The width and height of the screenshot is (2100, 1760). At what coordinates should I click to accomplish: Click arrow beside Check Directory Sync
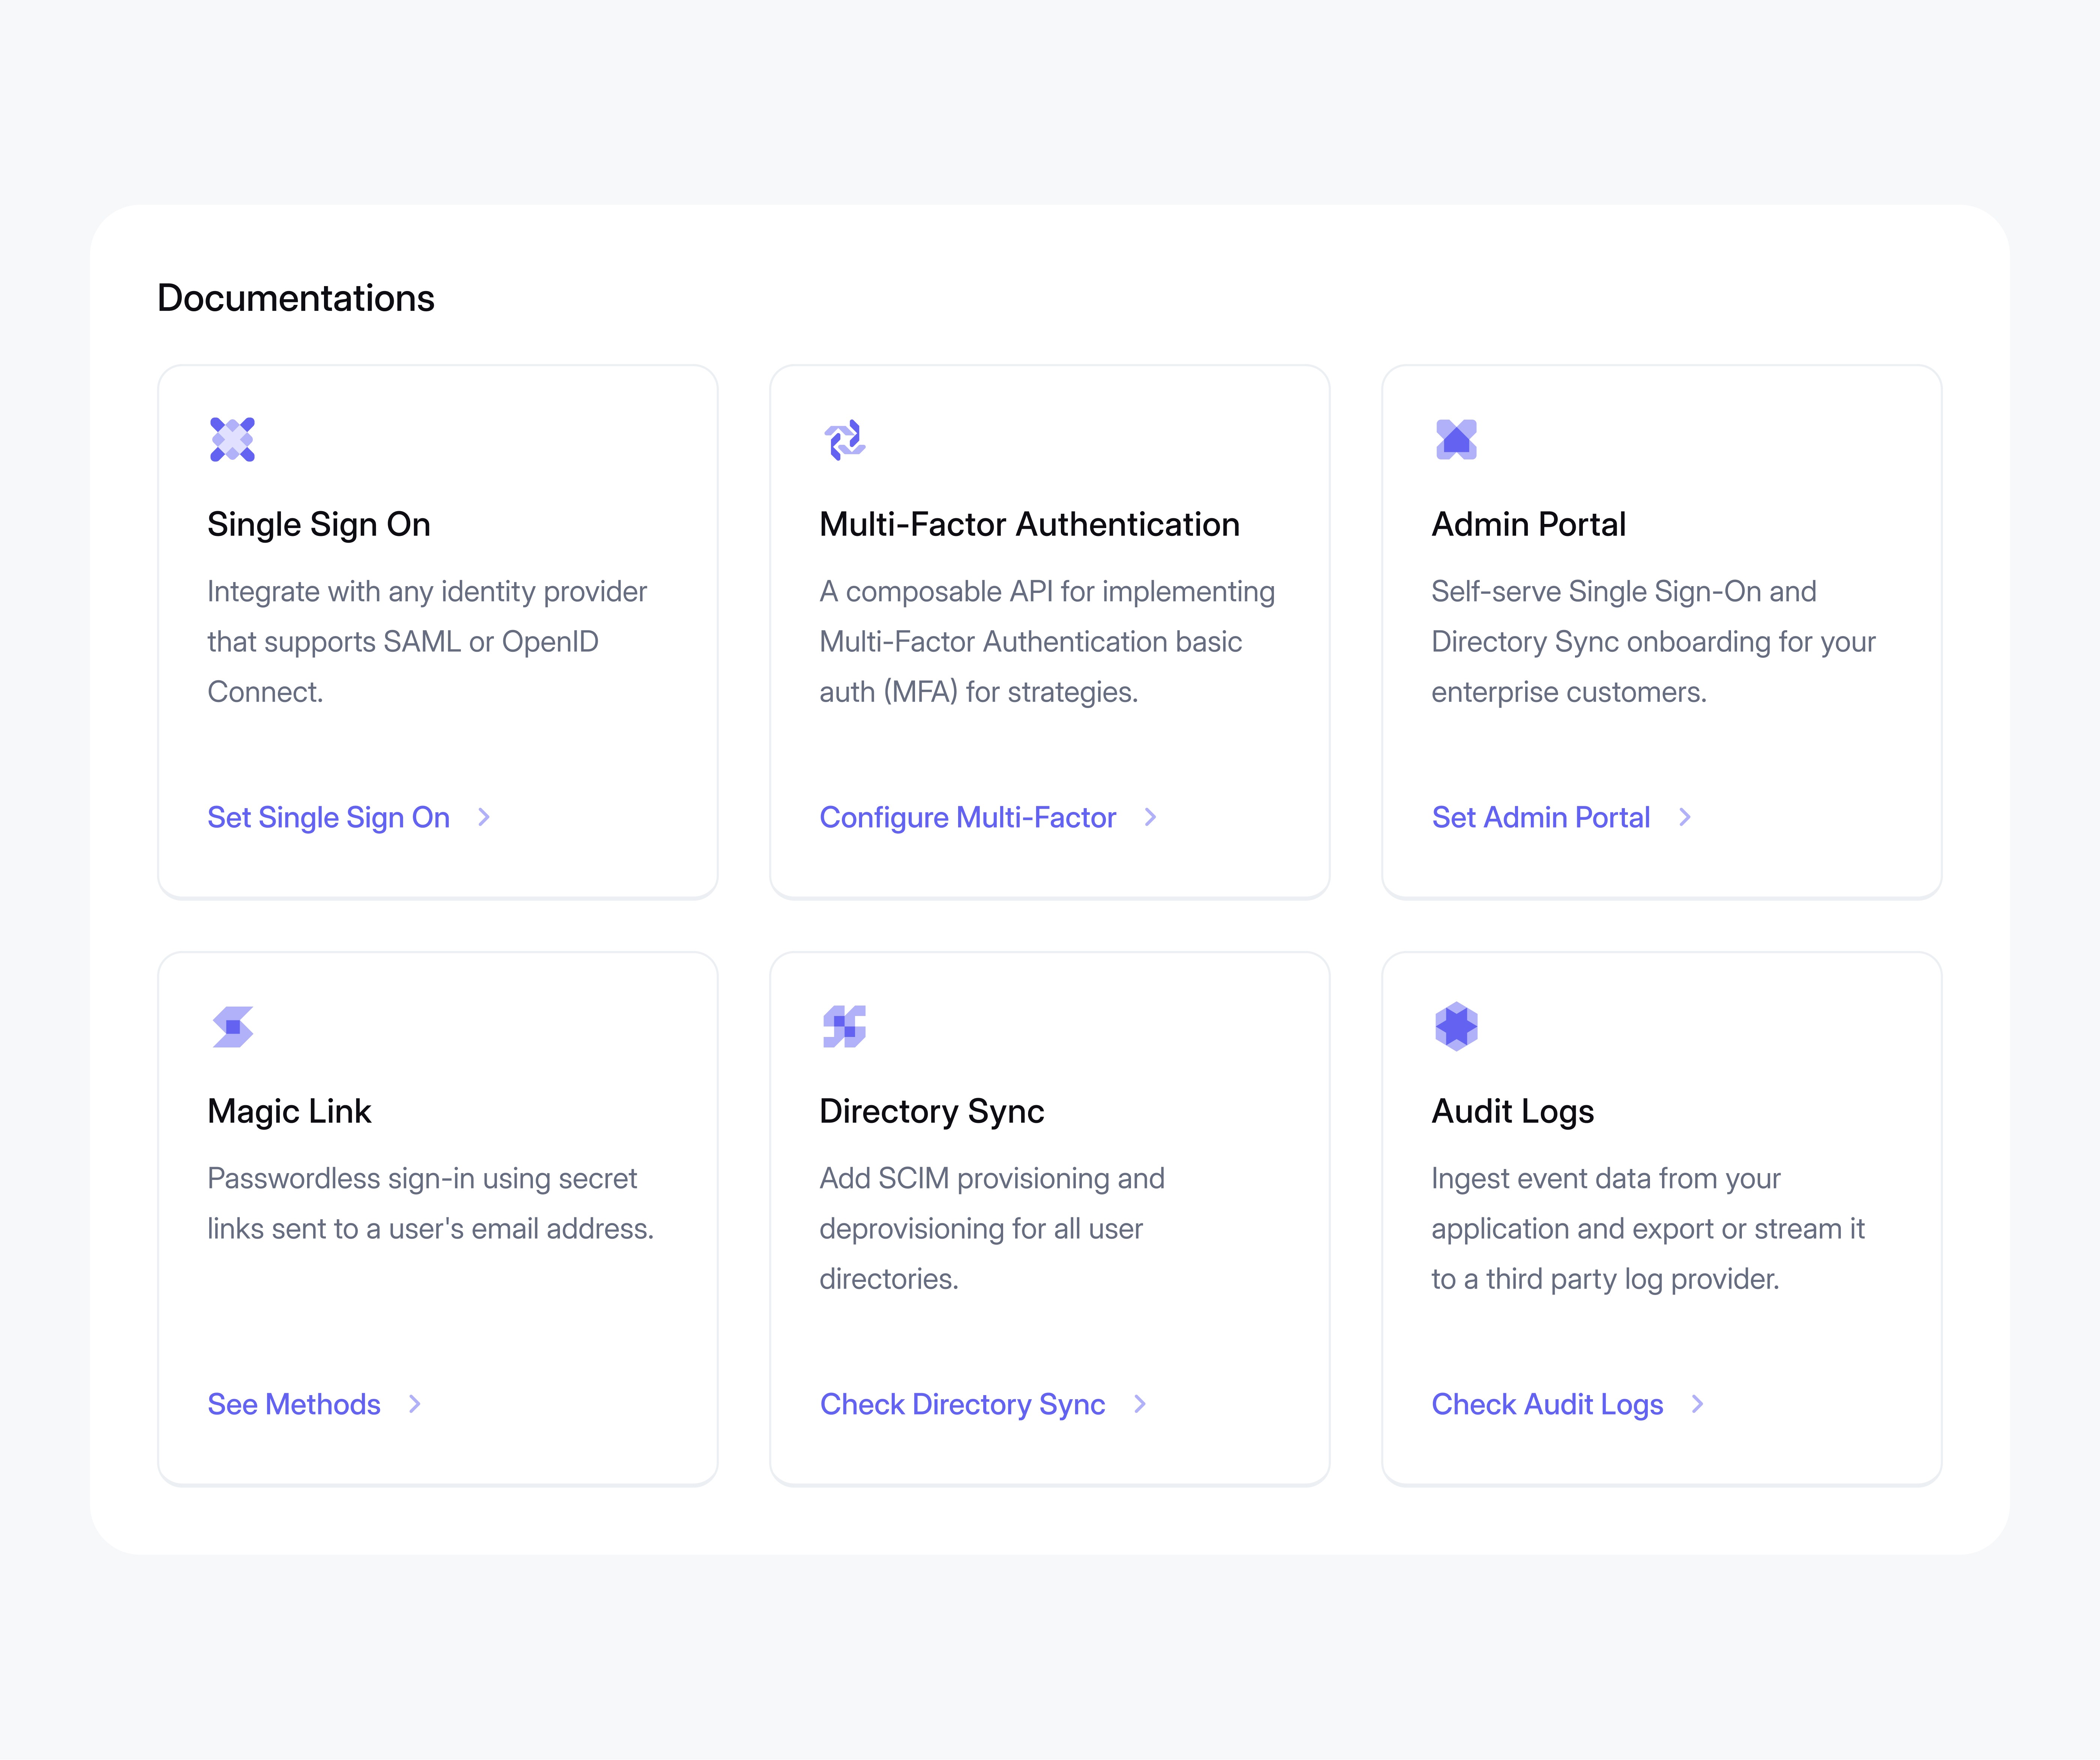coord(1140,1404)
